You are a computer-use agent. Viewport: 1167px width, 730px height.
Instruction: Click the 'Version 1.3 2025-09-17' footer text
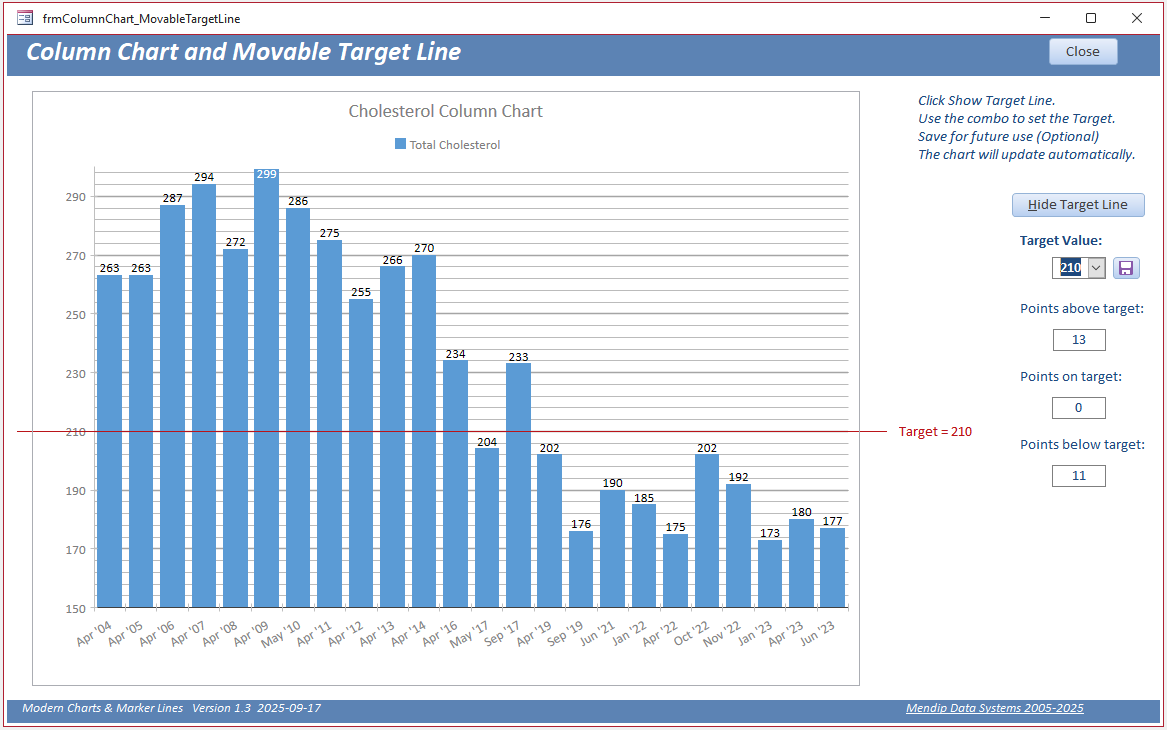pyautogui.click(x=257, y=708)
